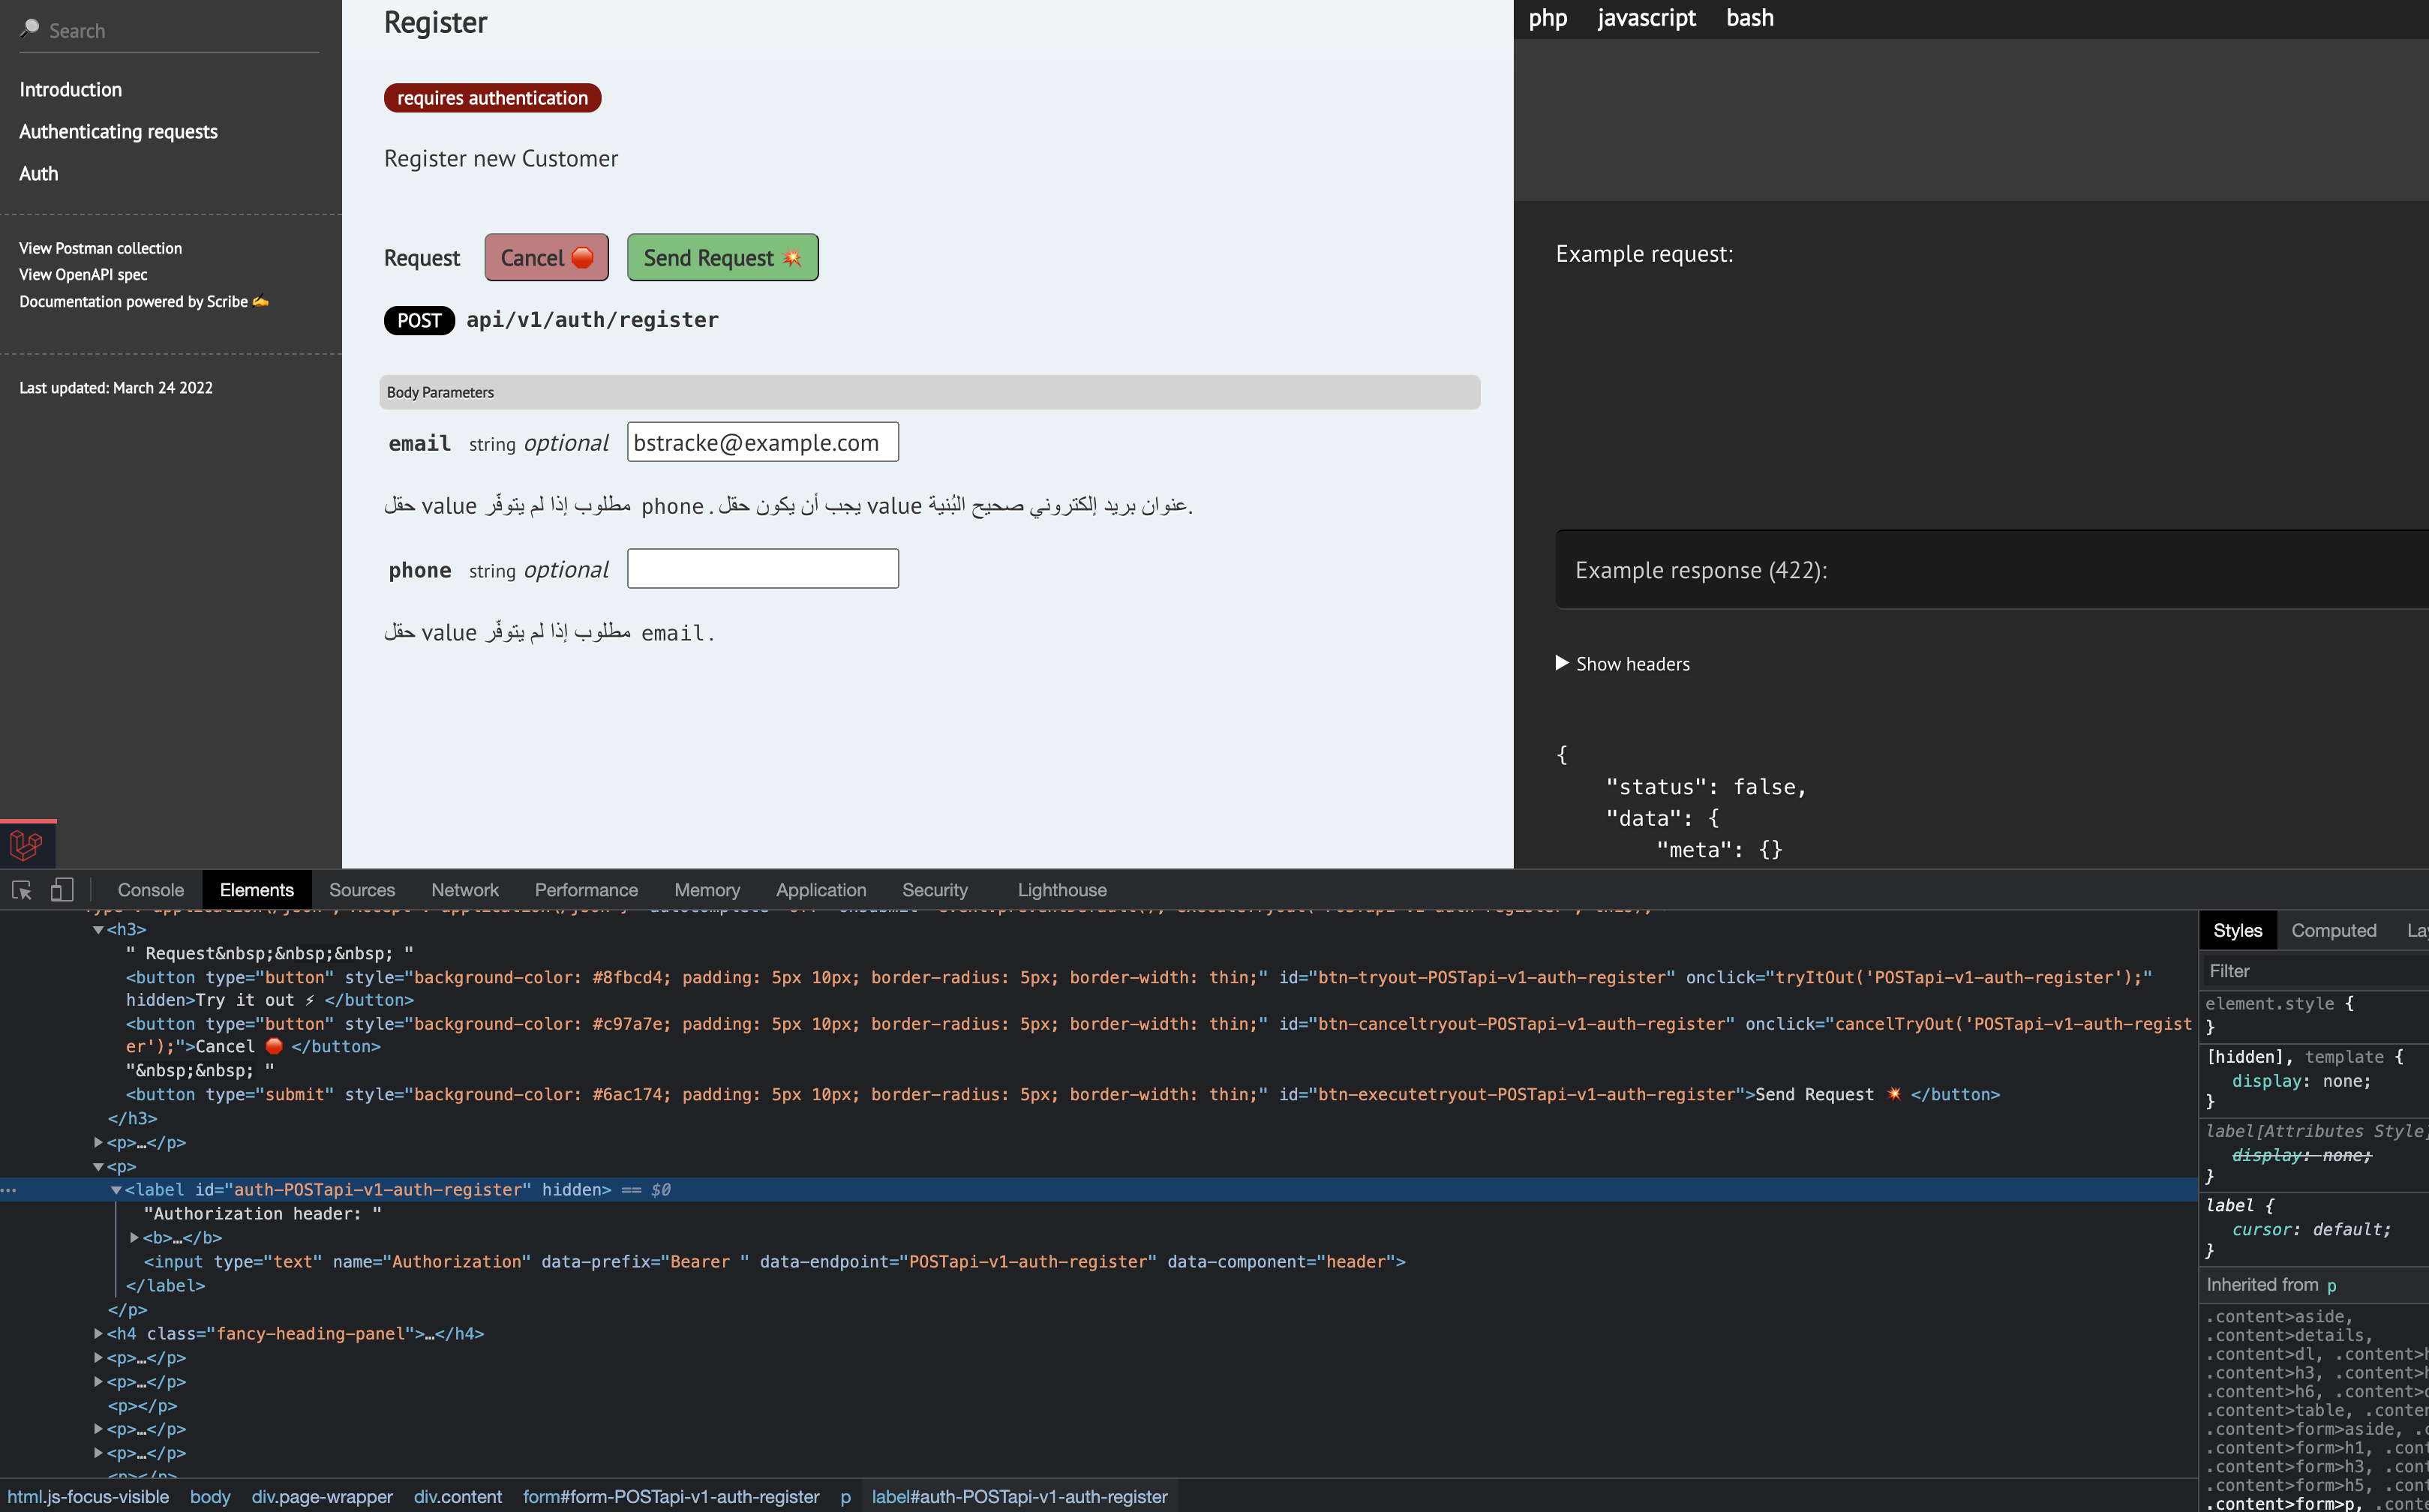Expand the b element inside the label
2429x1512 pixels.
[x=136, y=1237]
